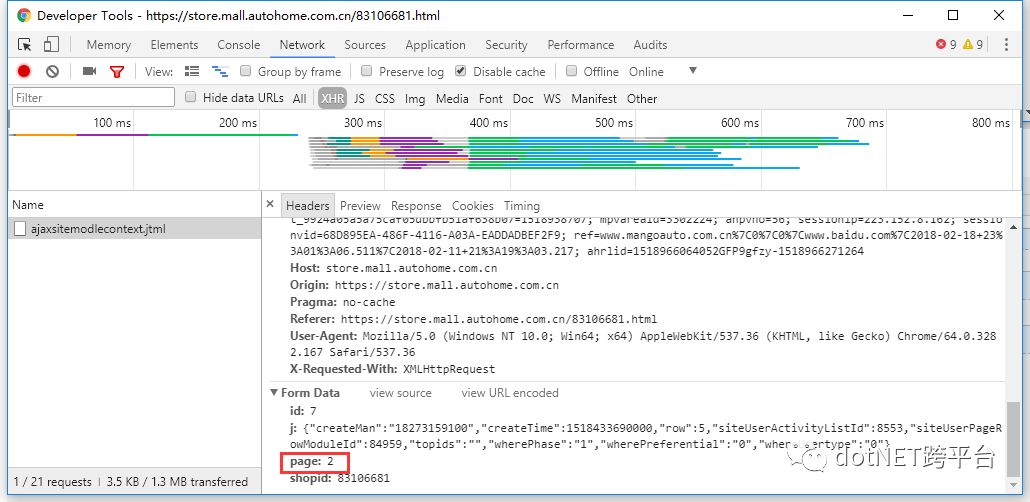Filter requests by JS
The height and width of the screenshot is (502, 1030).
click(x=359, y=99)
